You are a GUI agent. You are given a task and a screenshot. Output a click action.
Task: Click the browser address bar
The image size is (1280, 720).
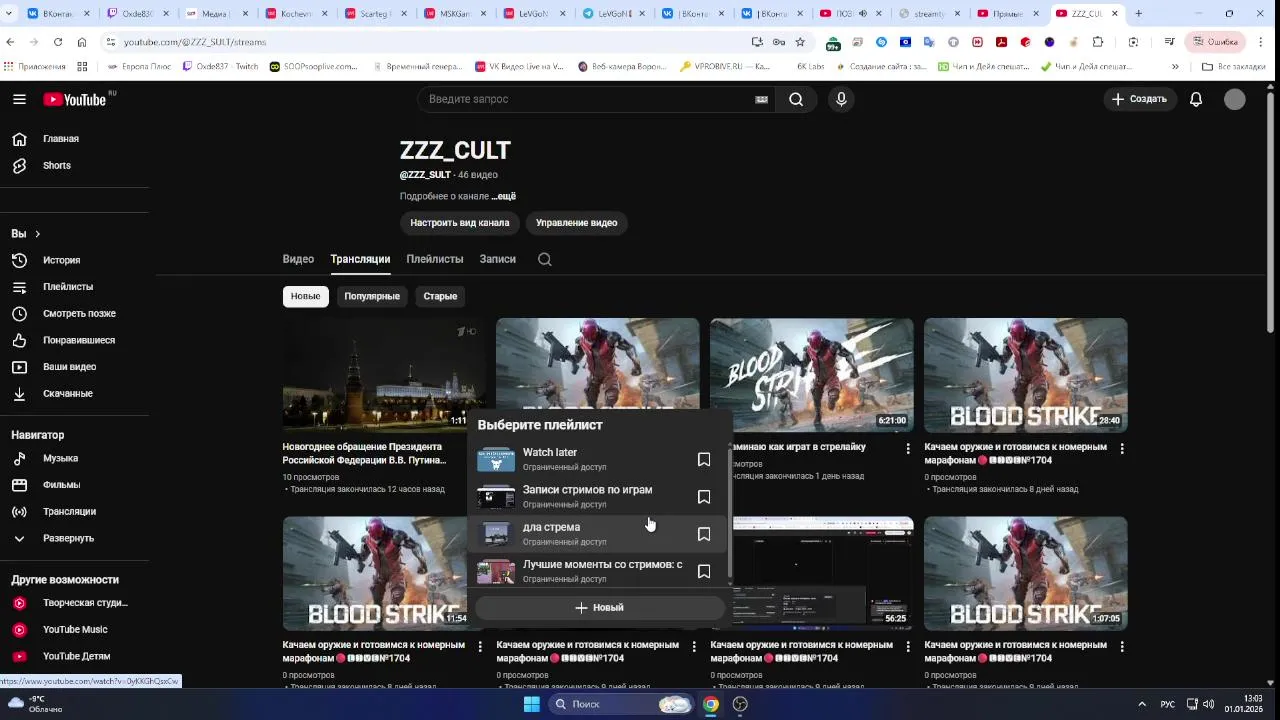pos(430,42)
